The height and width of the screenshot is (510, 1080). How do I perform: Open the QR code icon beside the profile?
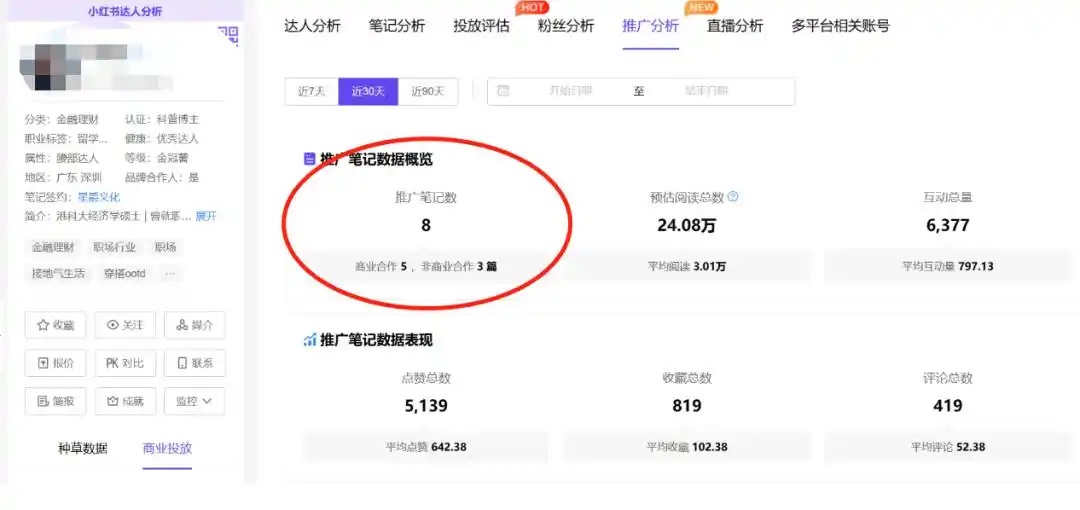point(228,34)
